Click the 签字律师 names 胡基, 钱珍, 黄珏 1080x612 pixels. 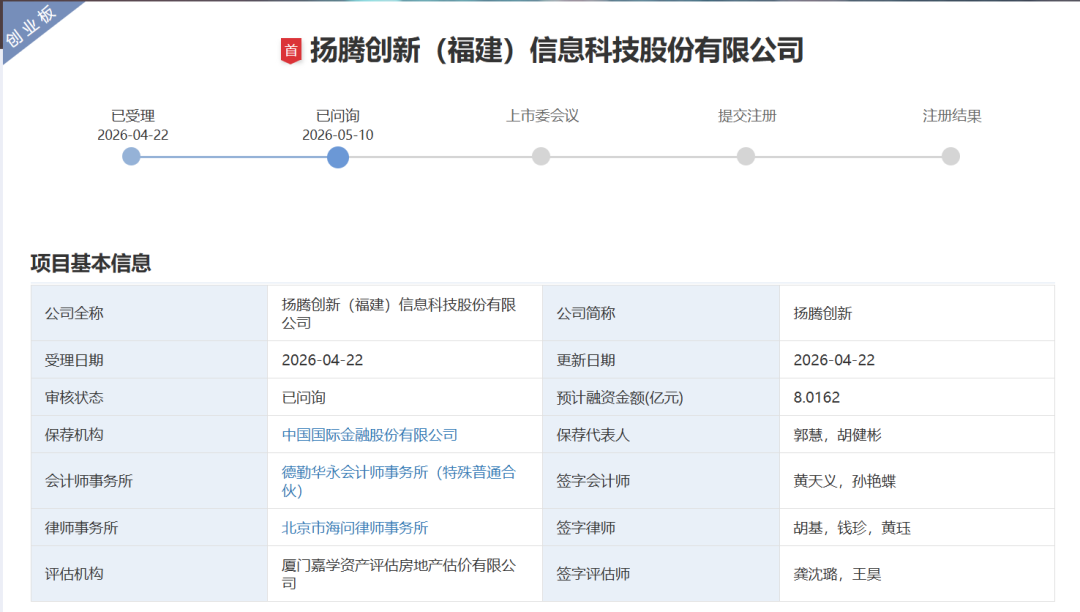click(852, 528)
